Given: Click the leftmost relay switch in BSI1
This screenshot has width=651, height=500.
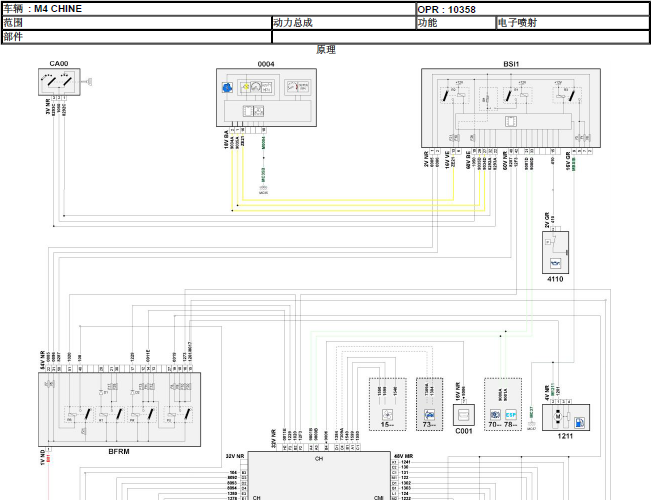Looking at the screenshot, I should click(445, 96).
